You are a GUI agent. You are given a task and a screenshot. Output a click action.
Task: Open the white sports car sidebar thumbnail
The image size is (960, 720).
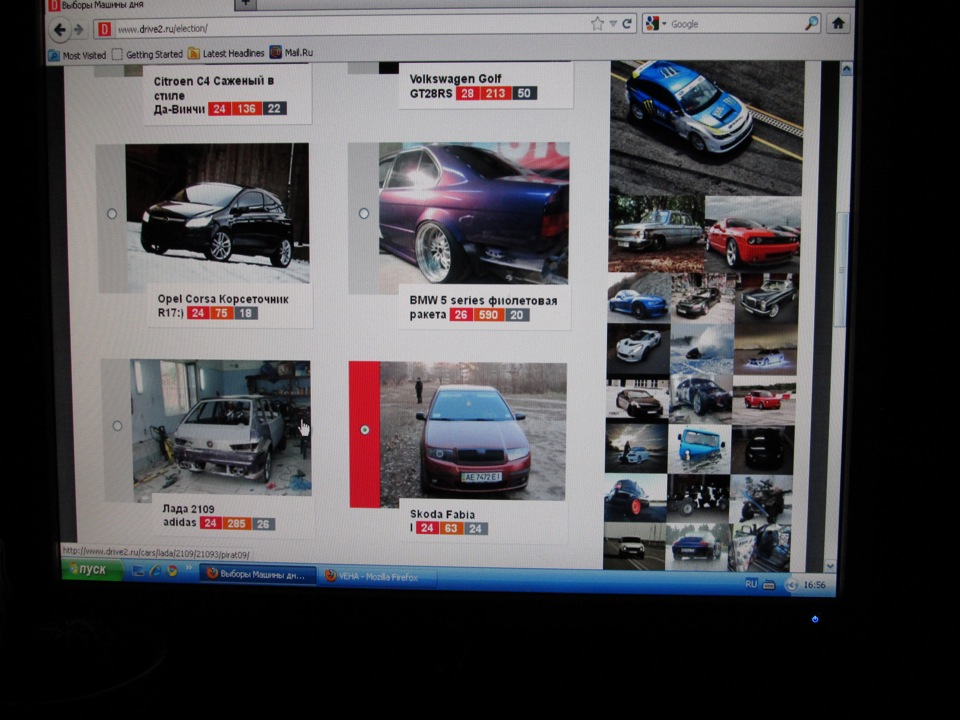(x=637, y=349)
